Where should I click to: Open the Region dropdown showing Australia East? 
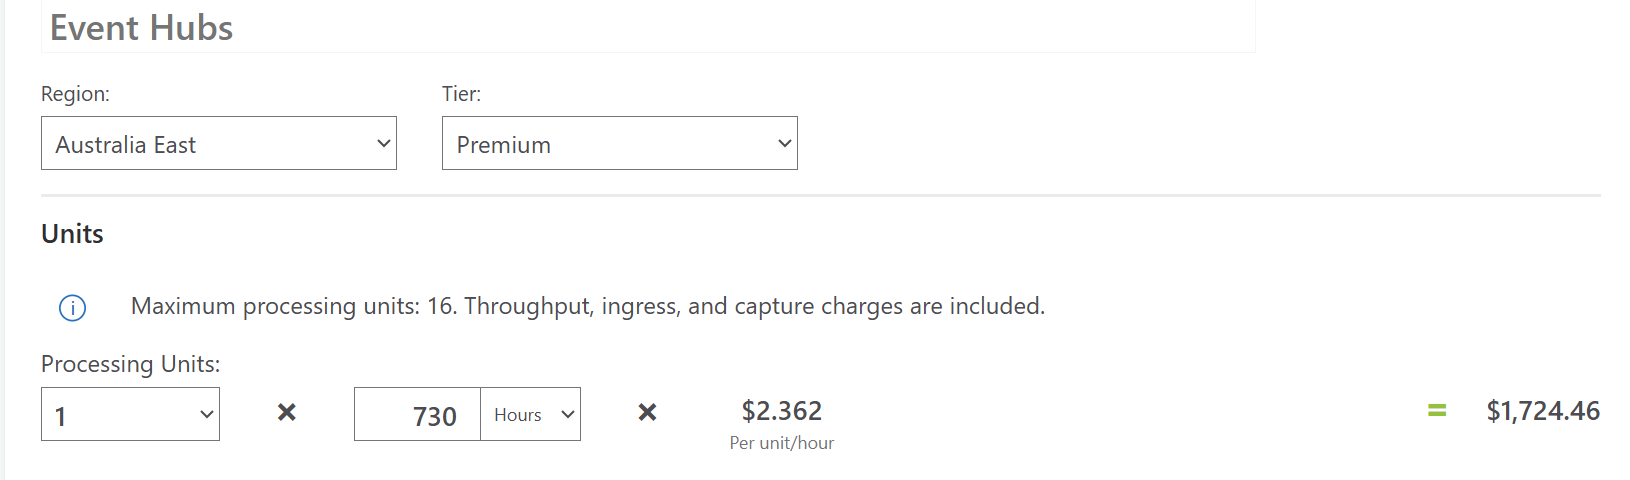[219, 143]
